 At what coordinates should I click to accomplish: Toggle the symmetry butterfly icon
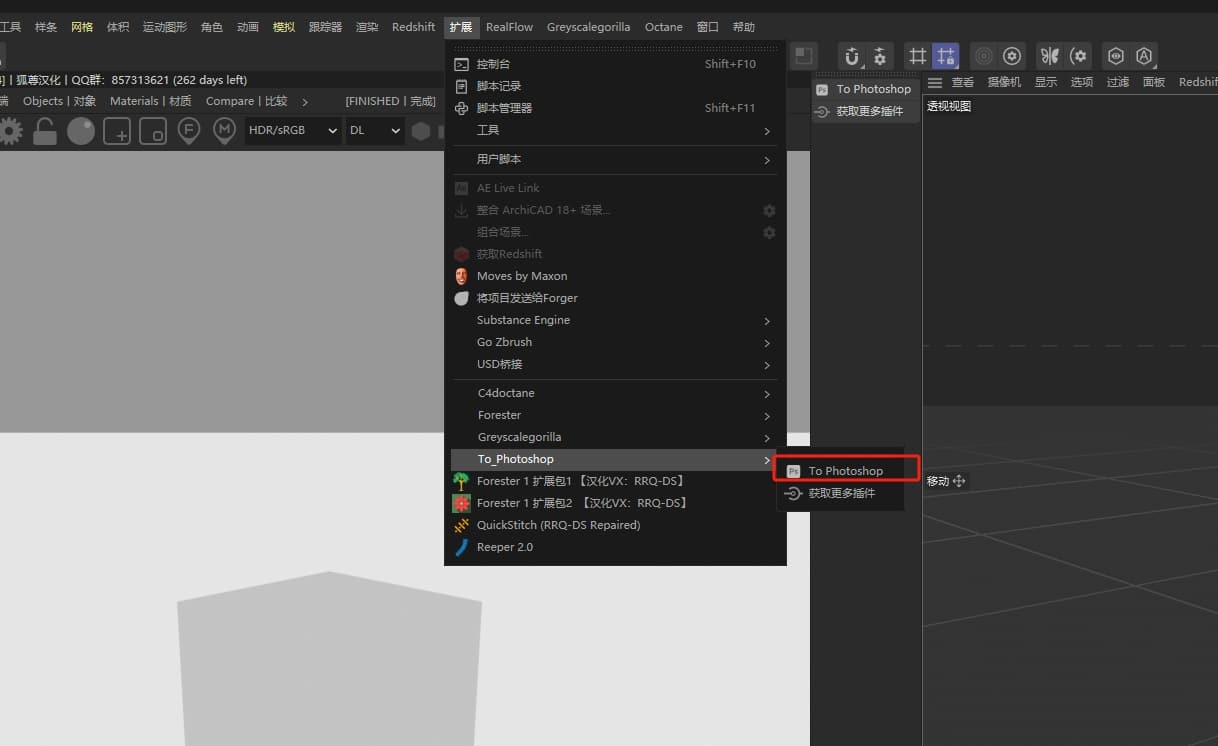[1049, 57]
